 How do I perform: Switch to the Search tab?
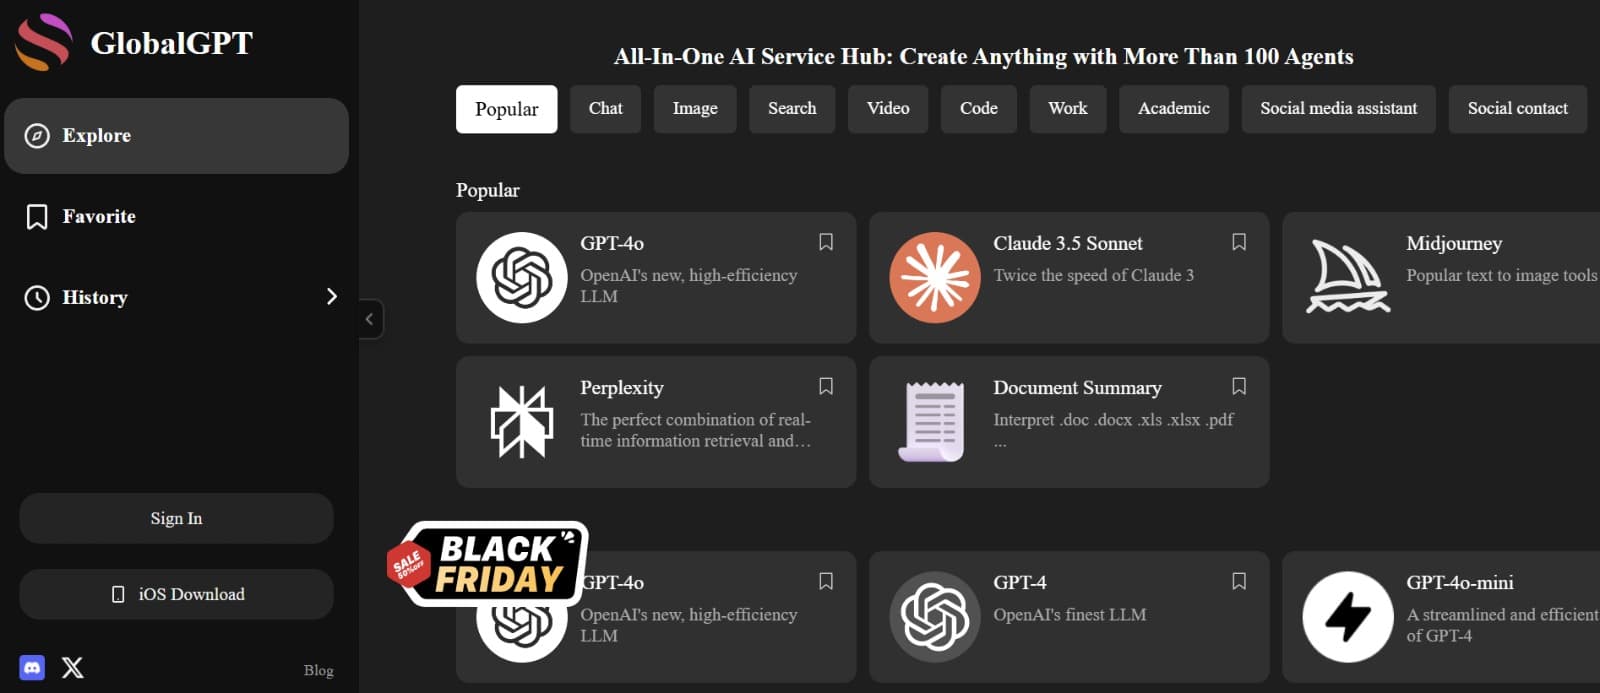coord(792,109)
